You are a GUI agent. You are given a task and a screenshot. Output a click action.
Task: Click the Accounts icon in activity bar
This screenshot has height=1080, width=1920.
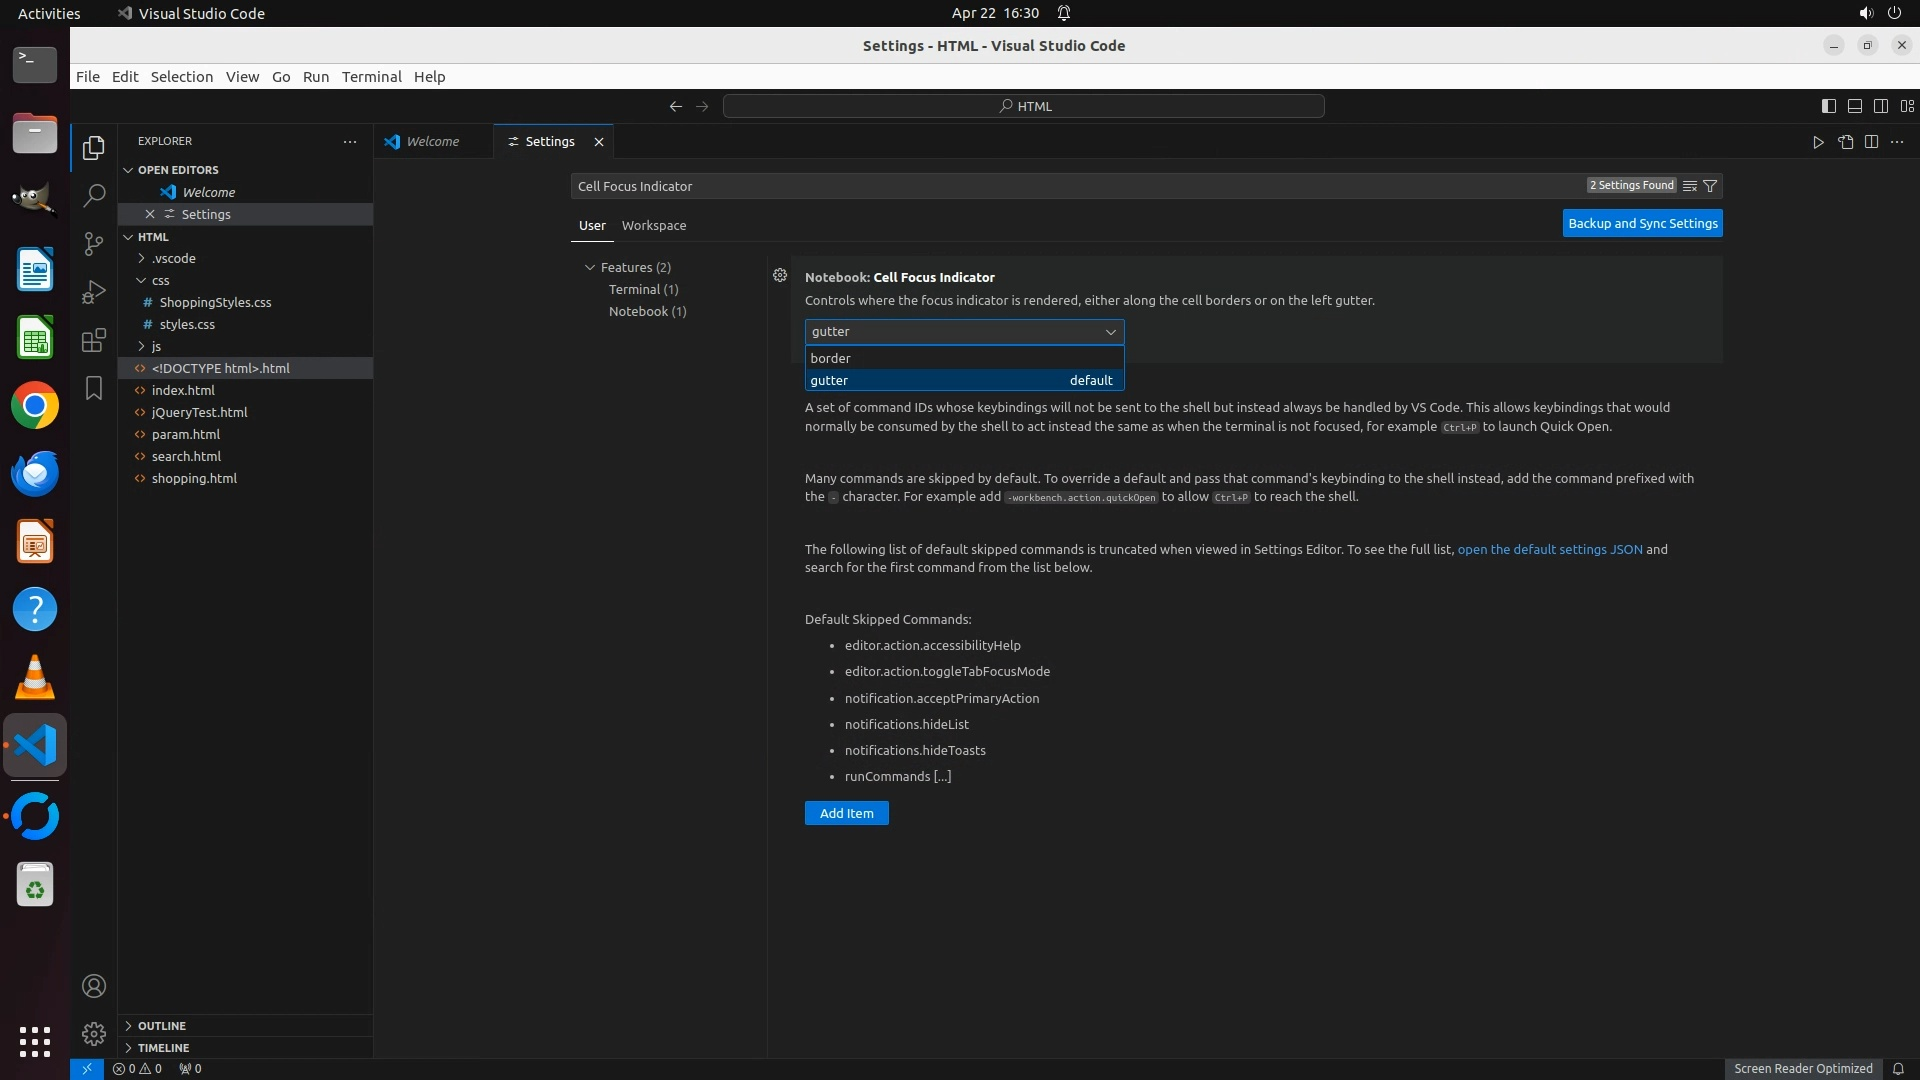93,986
